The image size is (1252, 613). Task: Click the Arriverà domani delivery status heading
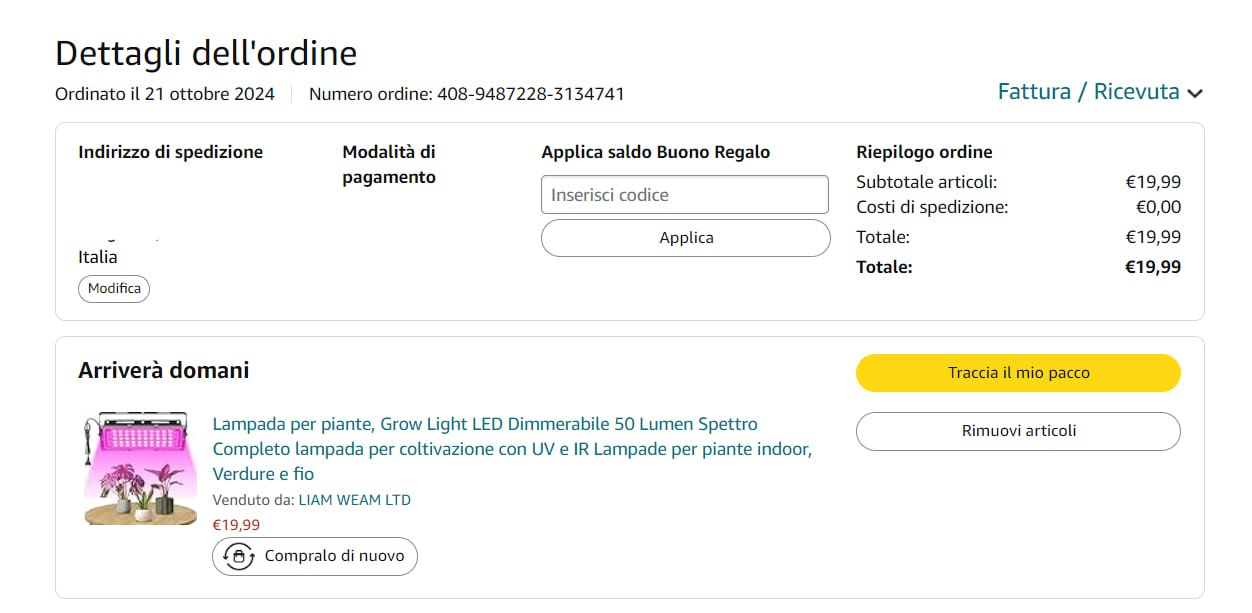pyautogui.click(x=164, y=370)
